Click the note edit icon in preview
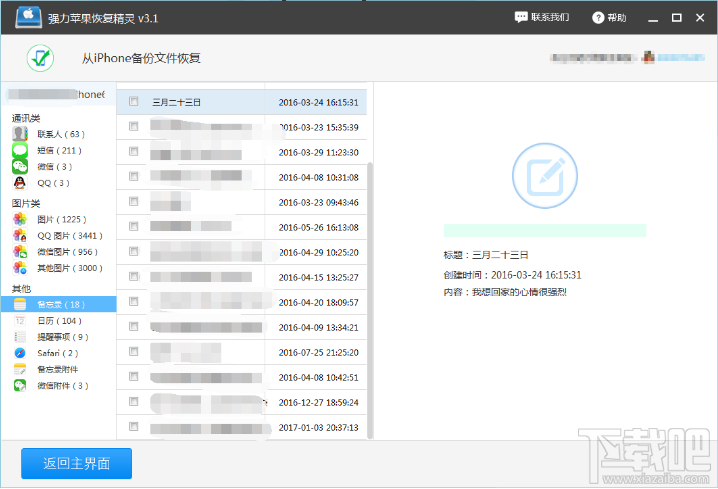Viewport: 718px width, 489px height. [544, 176]
